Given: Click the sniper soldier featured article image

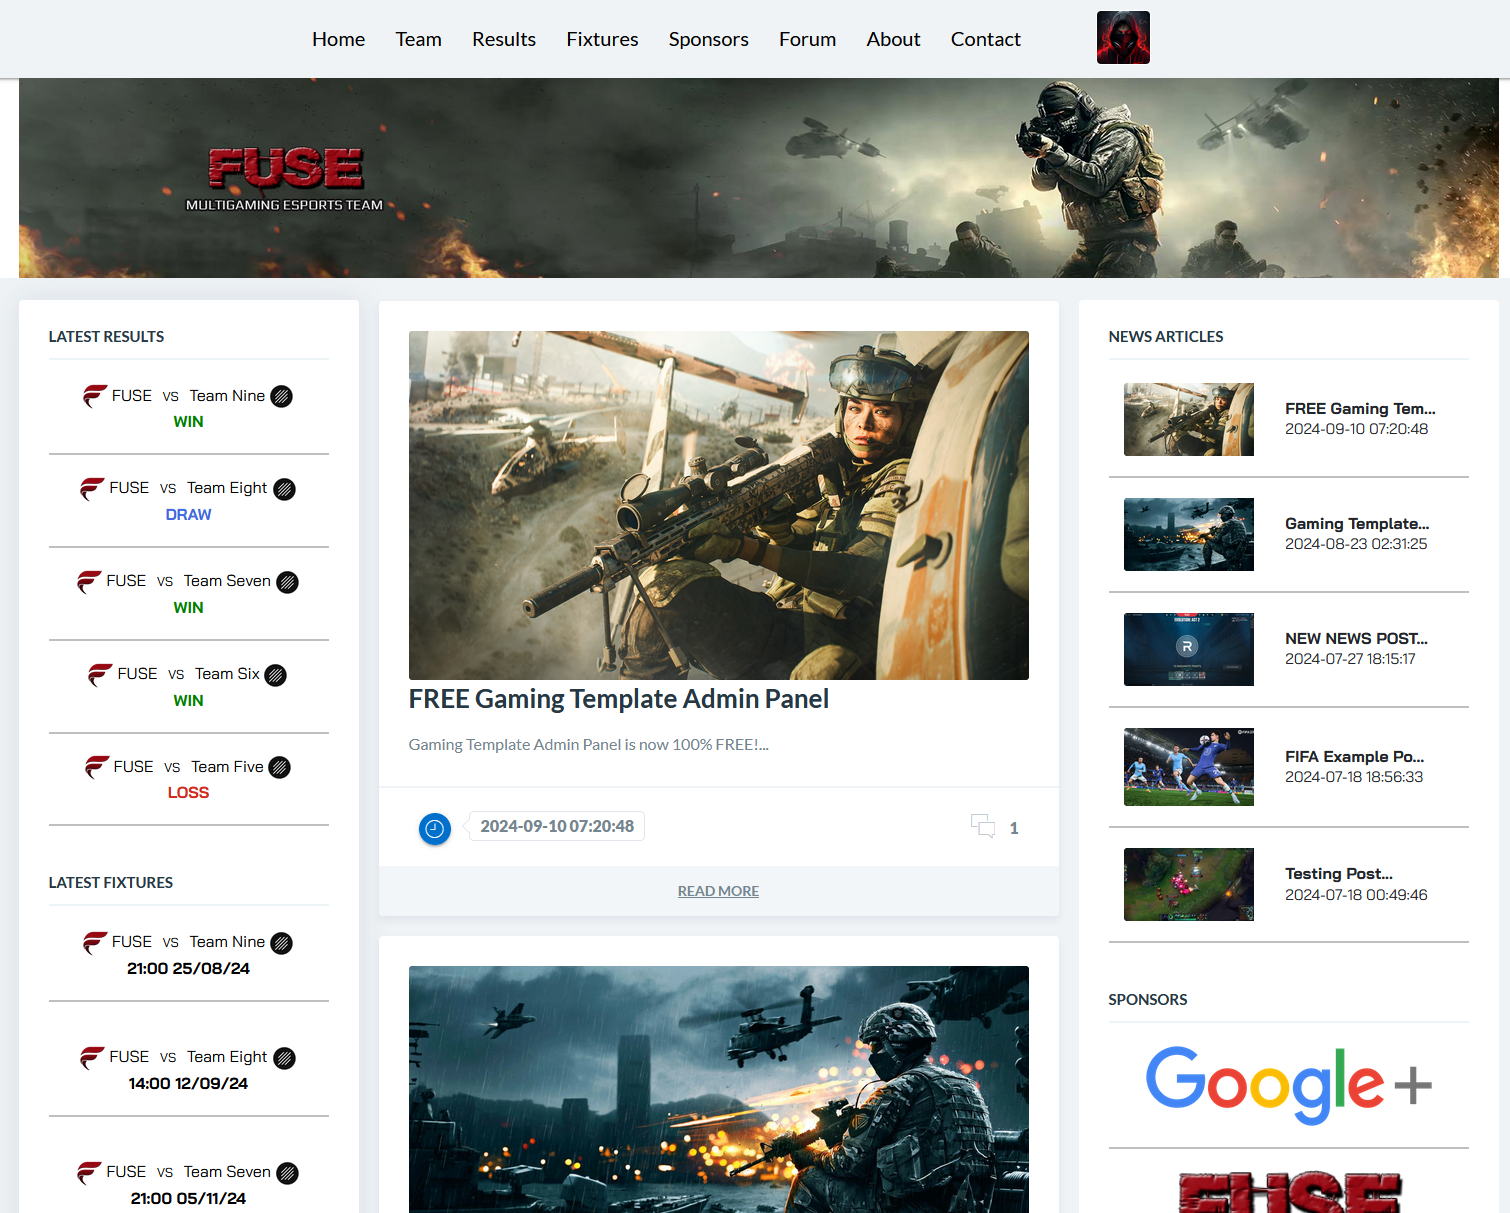Looking at the screenshot, I should point(718,505).
